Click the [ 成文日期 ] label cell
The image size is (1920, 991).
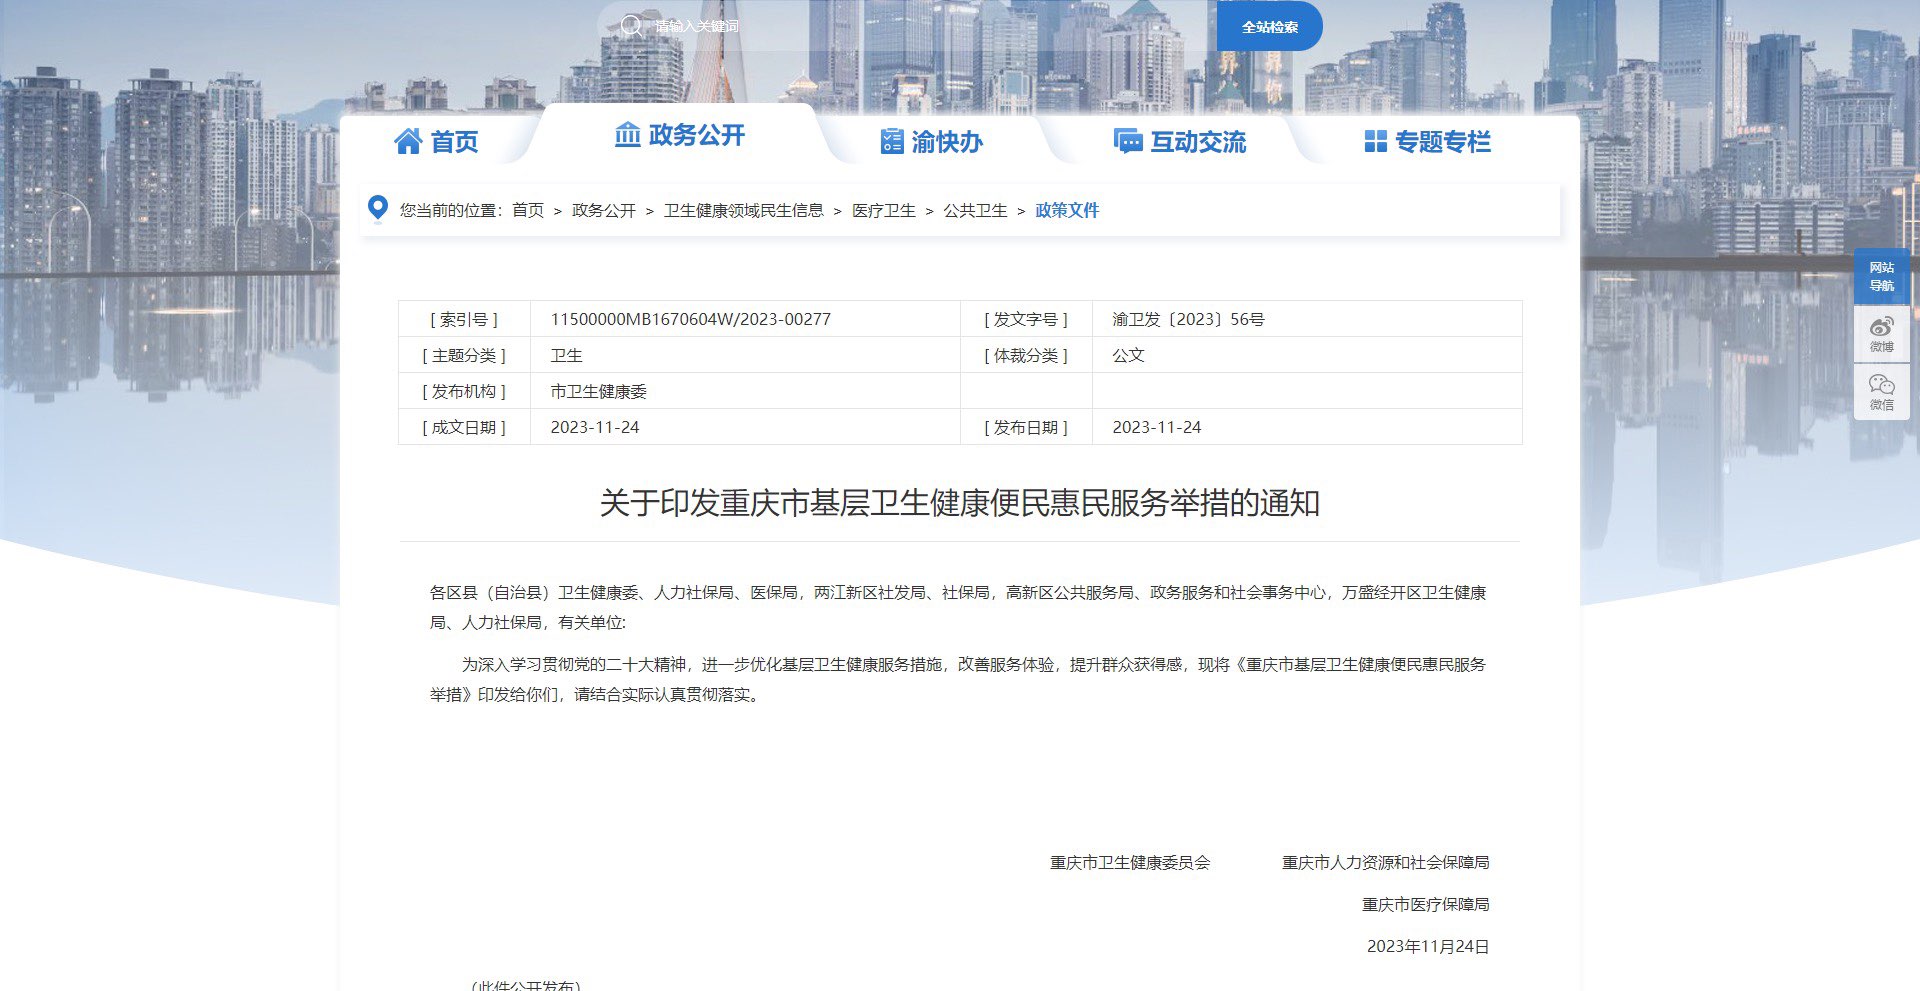pyautogui.click(x=464, y=427)
